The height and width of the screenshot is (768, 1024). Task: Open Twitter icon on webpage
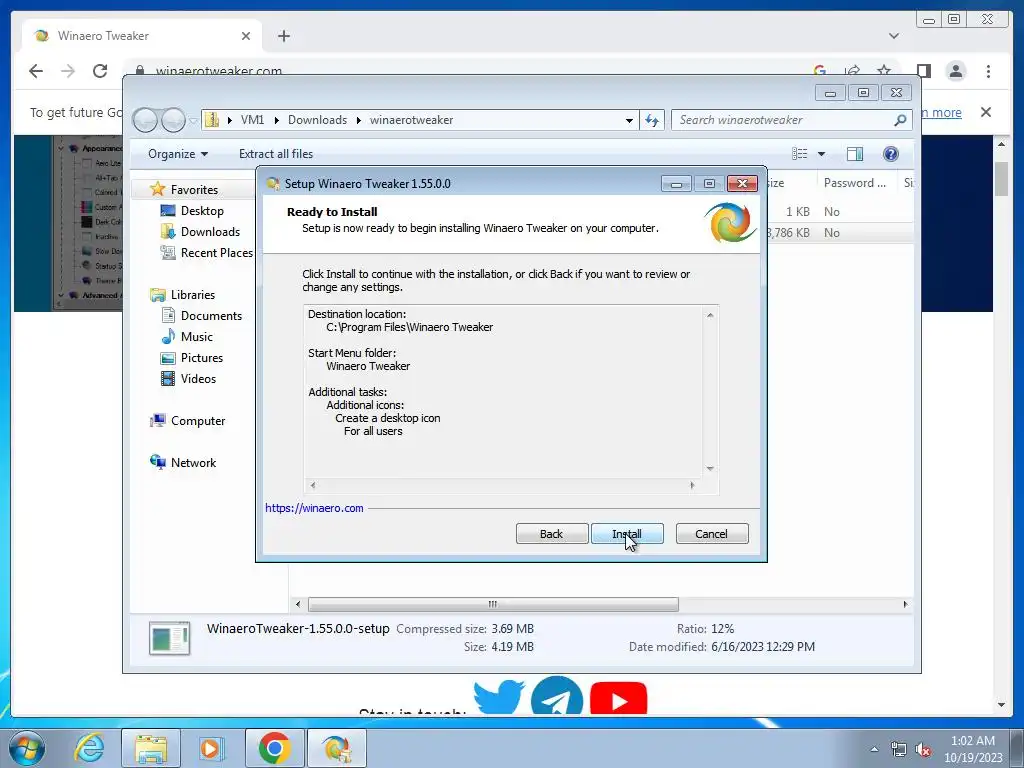point(499,697)
